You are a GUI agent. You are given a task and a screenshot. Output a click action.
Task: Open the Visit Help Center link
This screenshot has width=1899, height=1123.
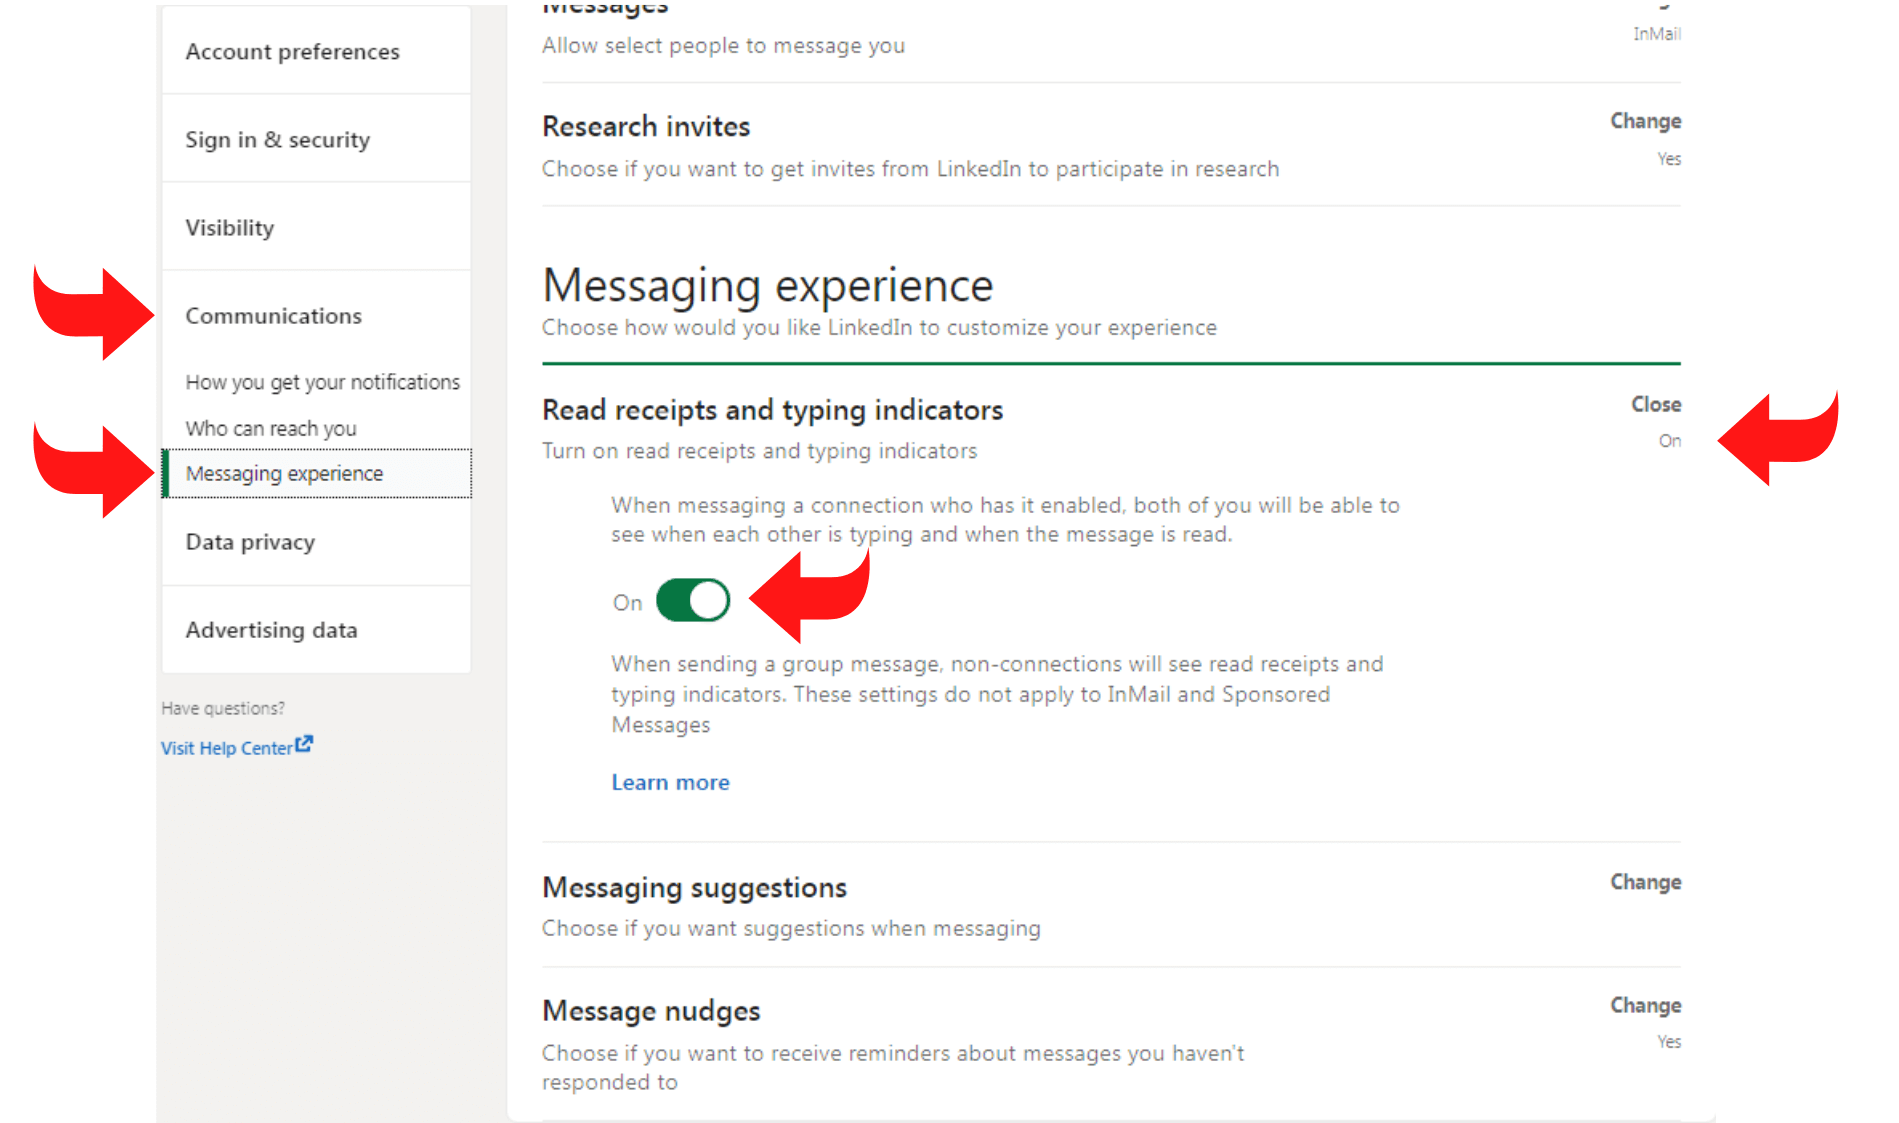coord(227,748)
